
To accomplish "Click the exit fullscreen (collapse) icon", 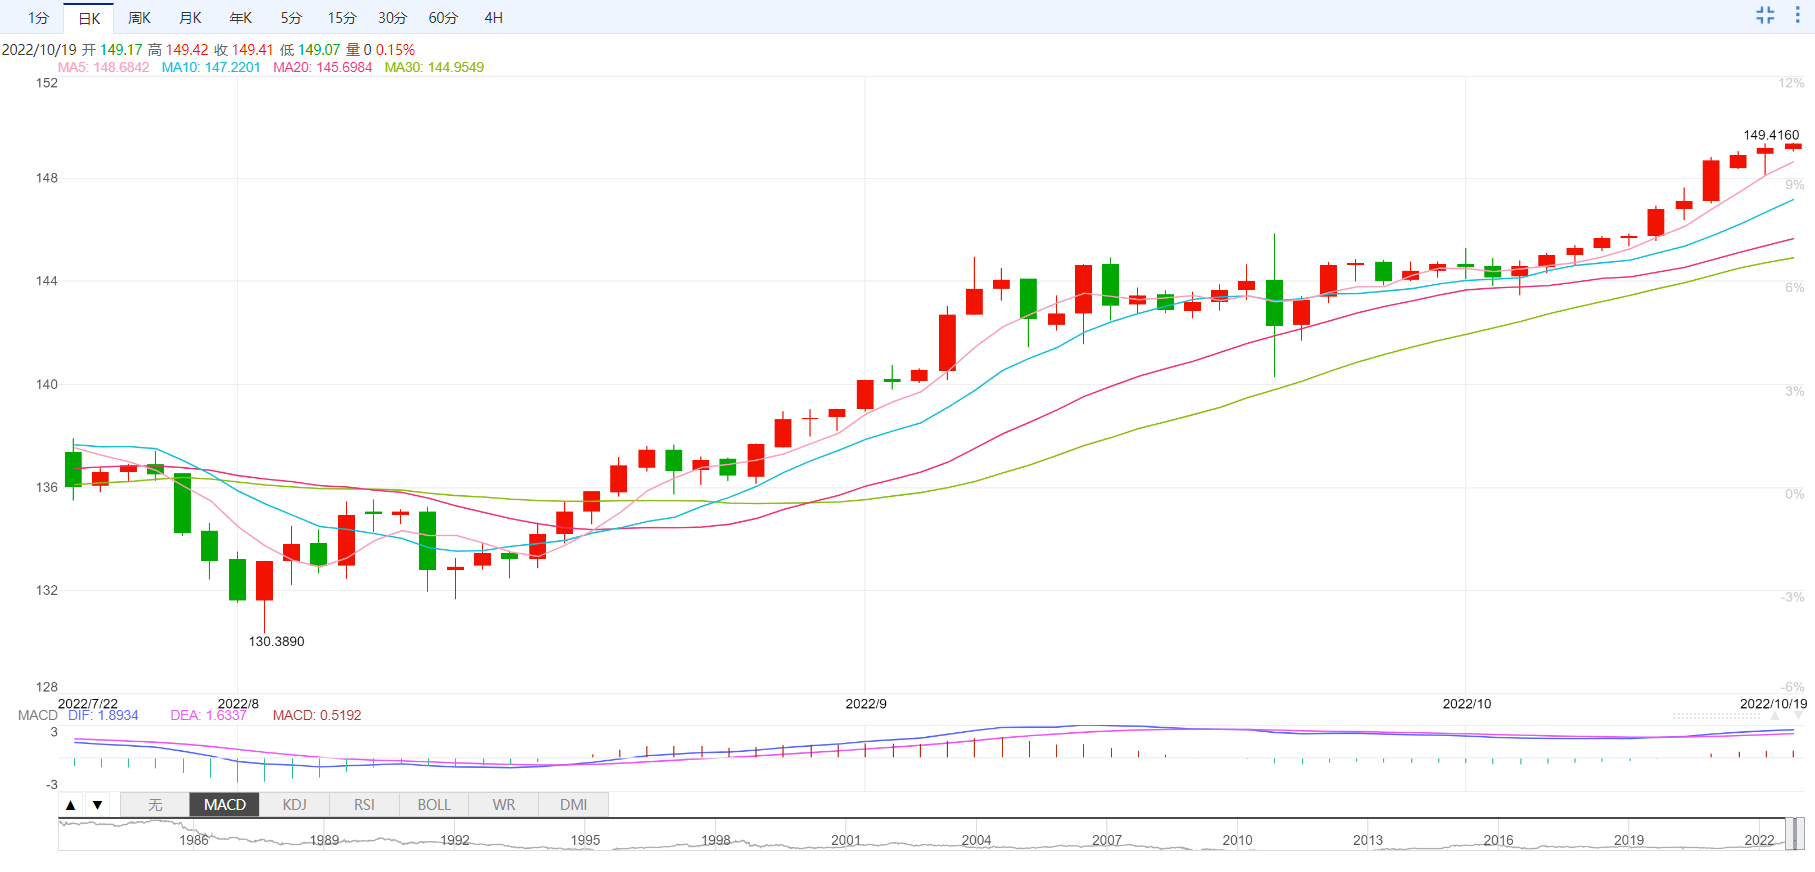I will [1765, 15].
